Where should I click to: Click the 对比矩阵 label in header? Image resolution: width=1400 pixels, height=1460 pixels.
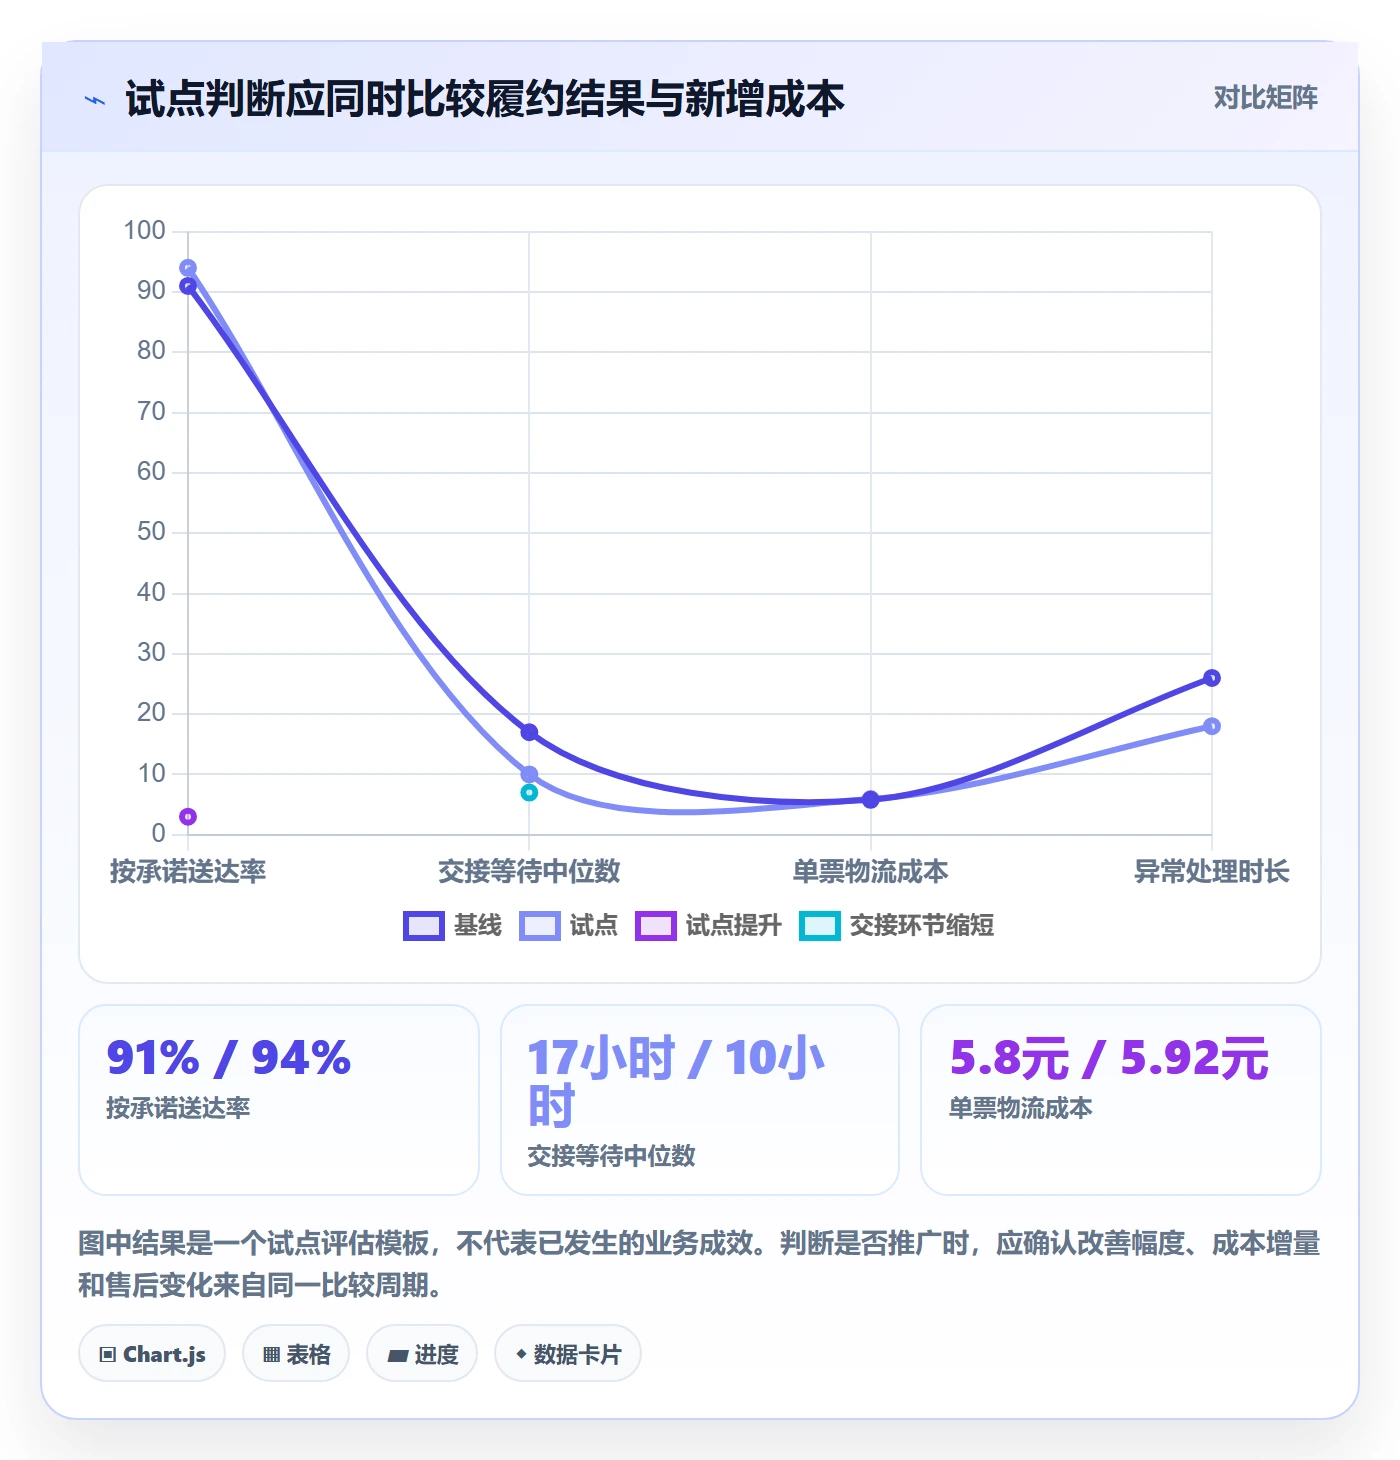pos(1265,98)
